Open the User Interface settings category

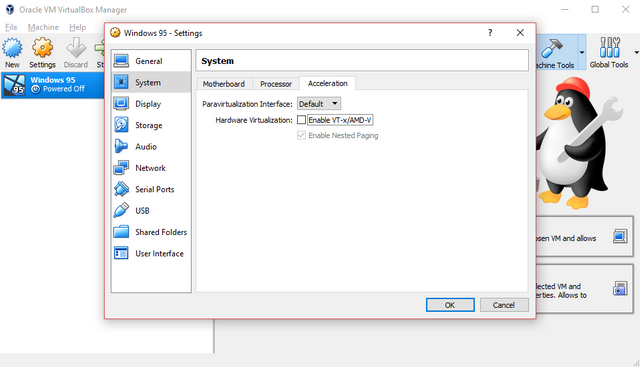pyautogui.click(x=151, y=253)
